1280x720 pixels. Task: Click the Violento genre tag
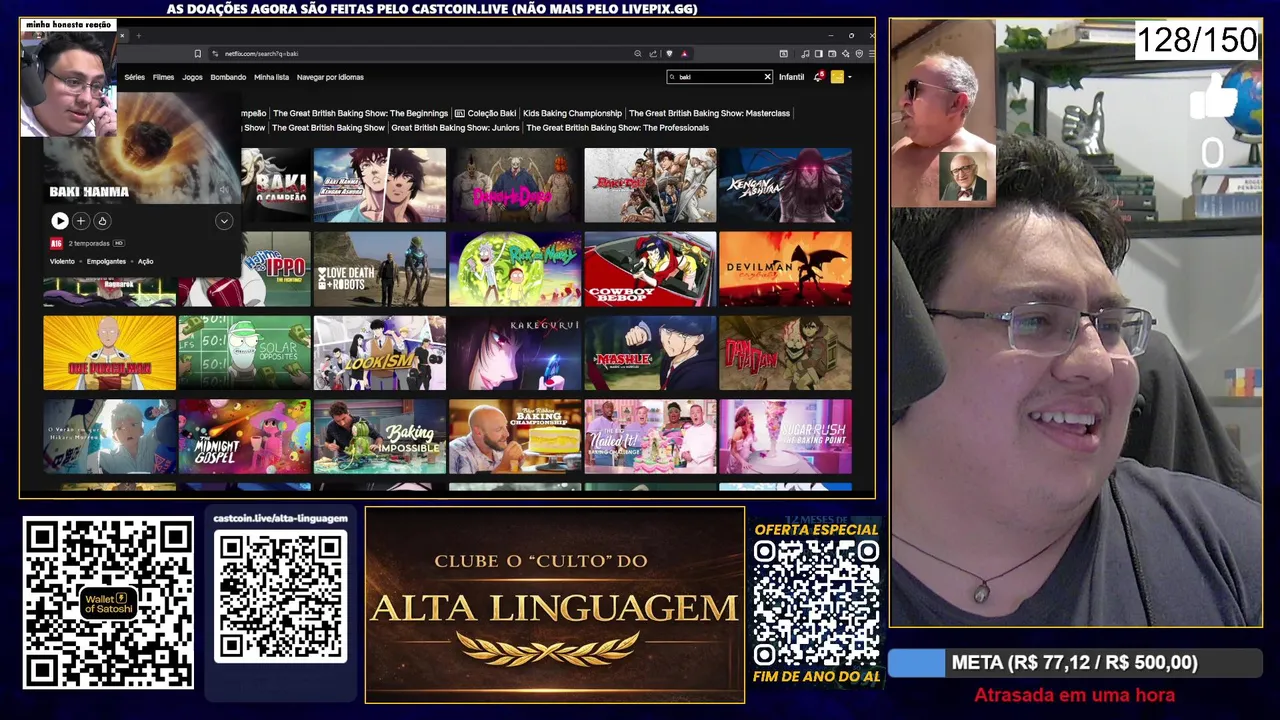tap(62, 262)
